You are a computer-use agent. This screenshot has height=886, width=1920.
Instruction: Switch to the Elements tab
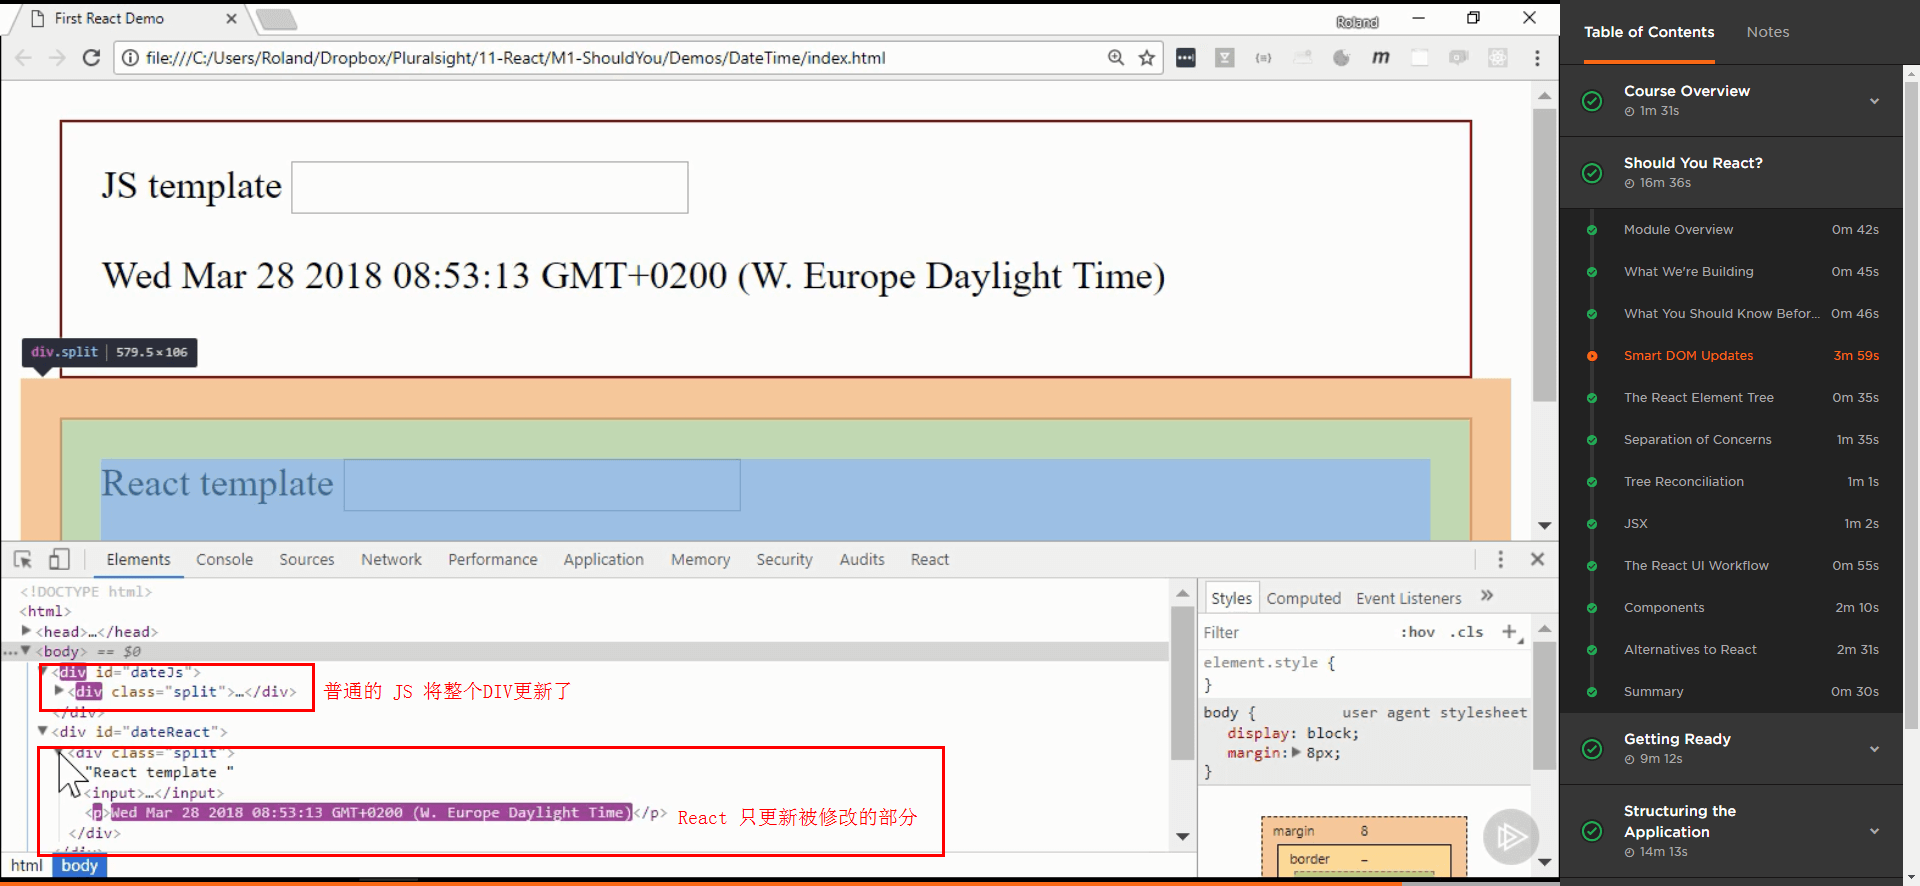[x=138, y=560]
